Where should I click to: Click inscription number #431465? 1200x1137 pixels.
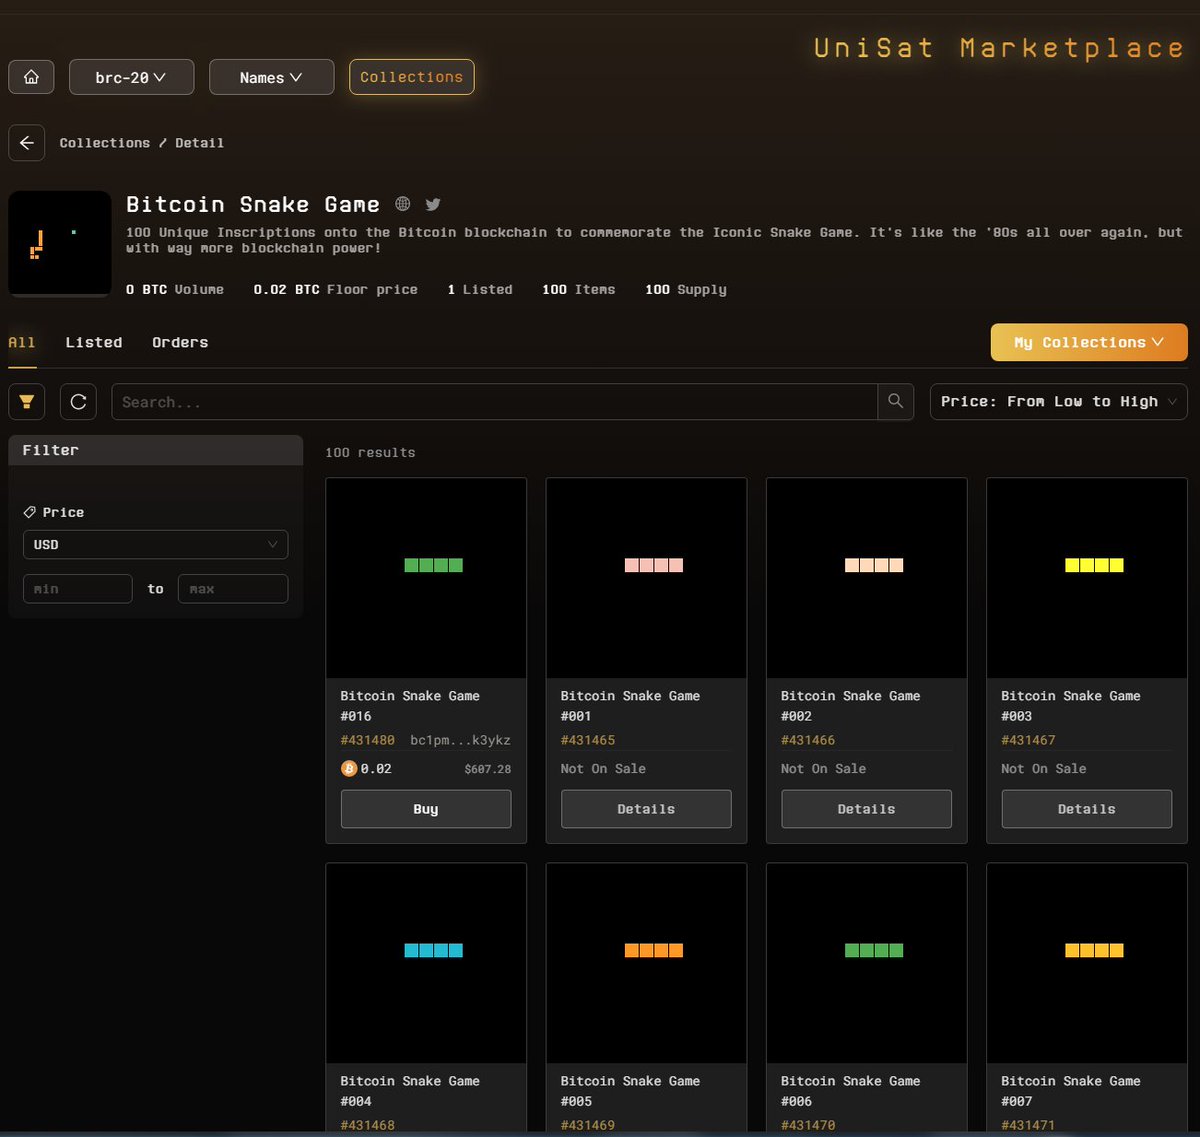point(588,740)
